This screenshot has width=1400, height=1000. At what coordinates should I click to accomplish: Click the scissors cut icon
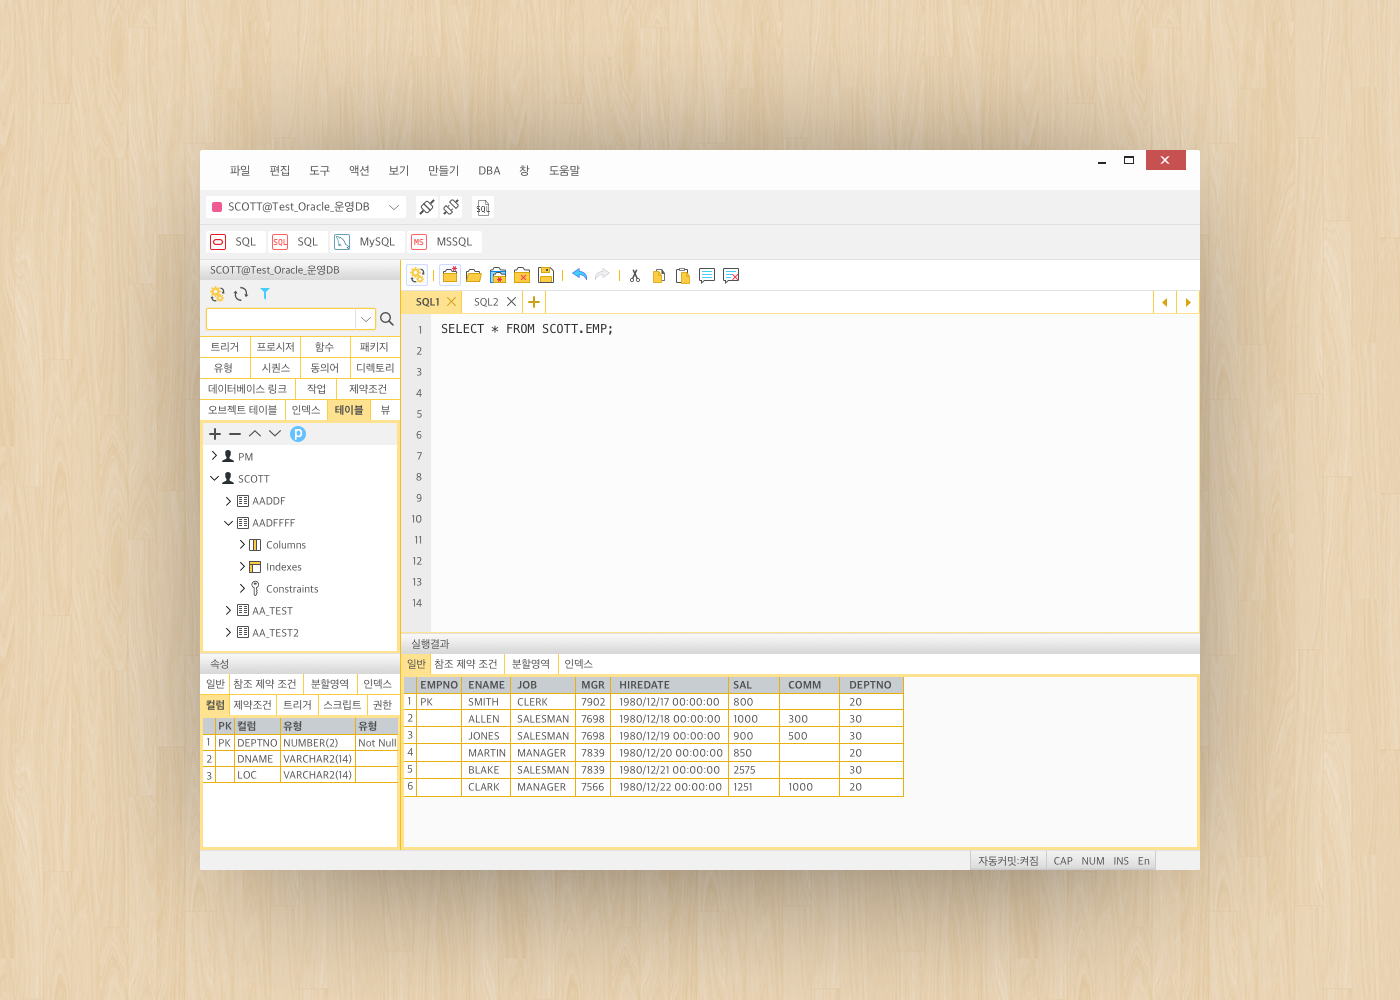[634, 276]
